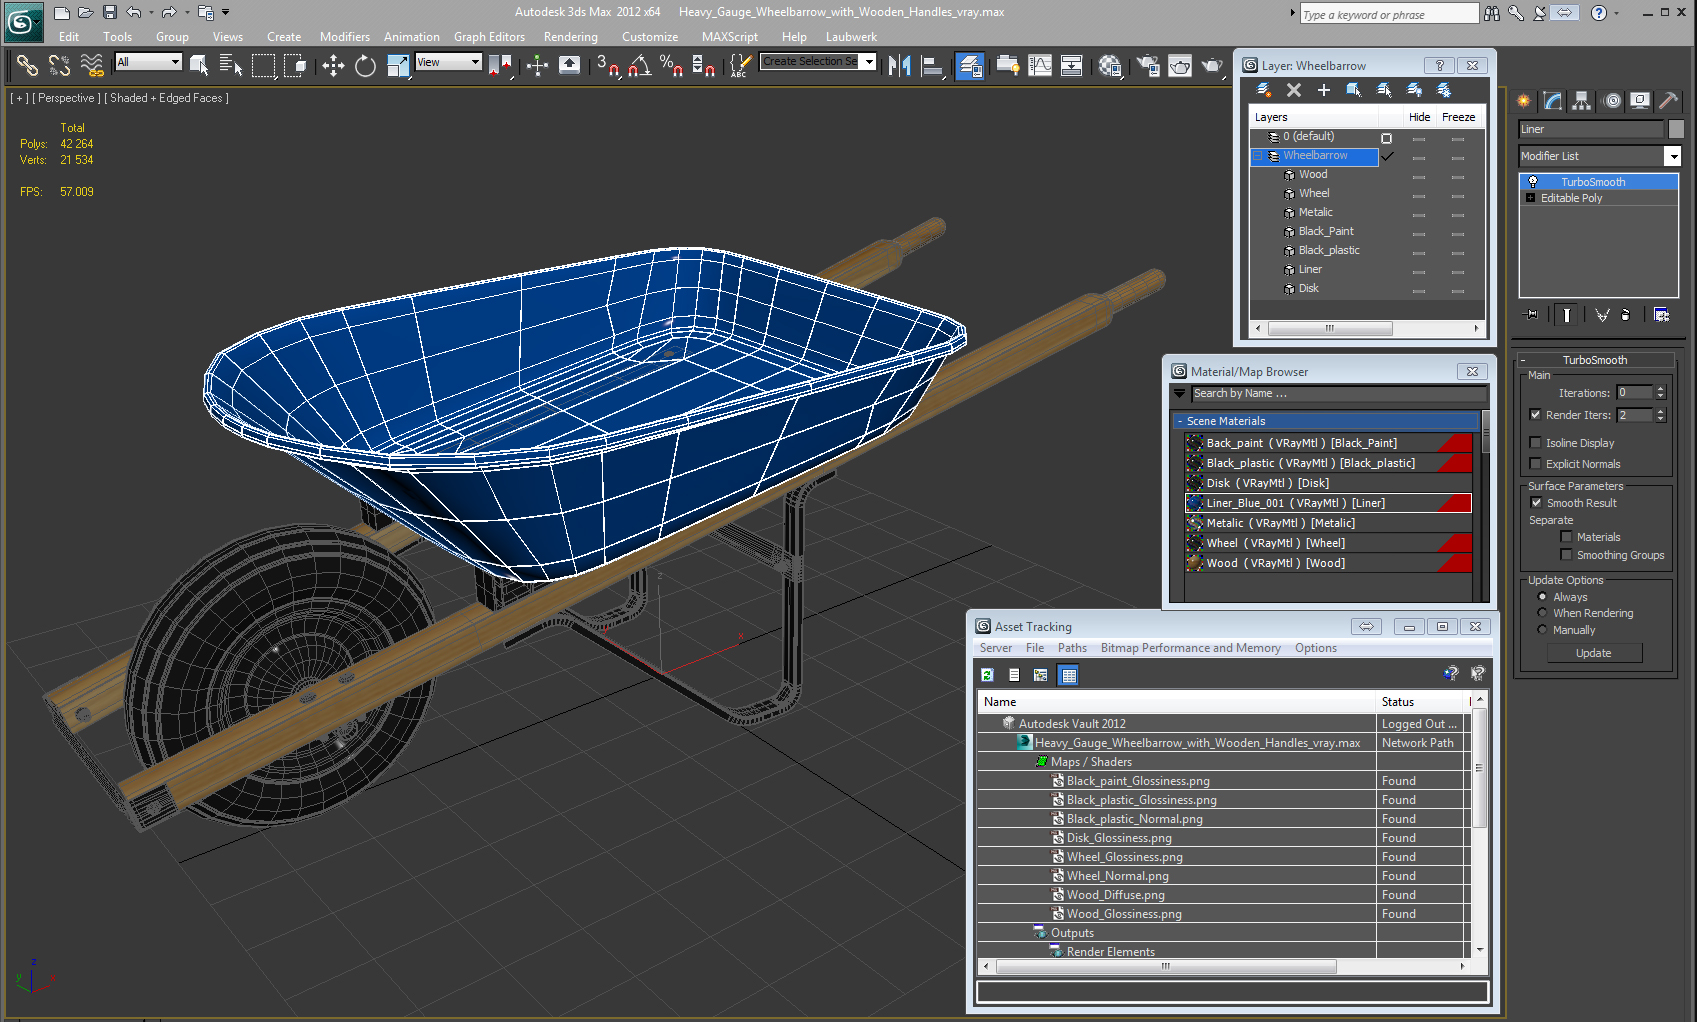Collapse the Wheelbarrow layer tree
Image resolution: width=1697 pixels, height=1022 pixels.
1258,156
